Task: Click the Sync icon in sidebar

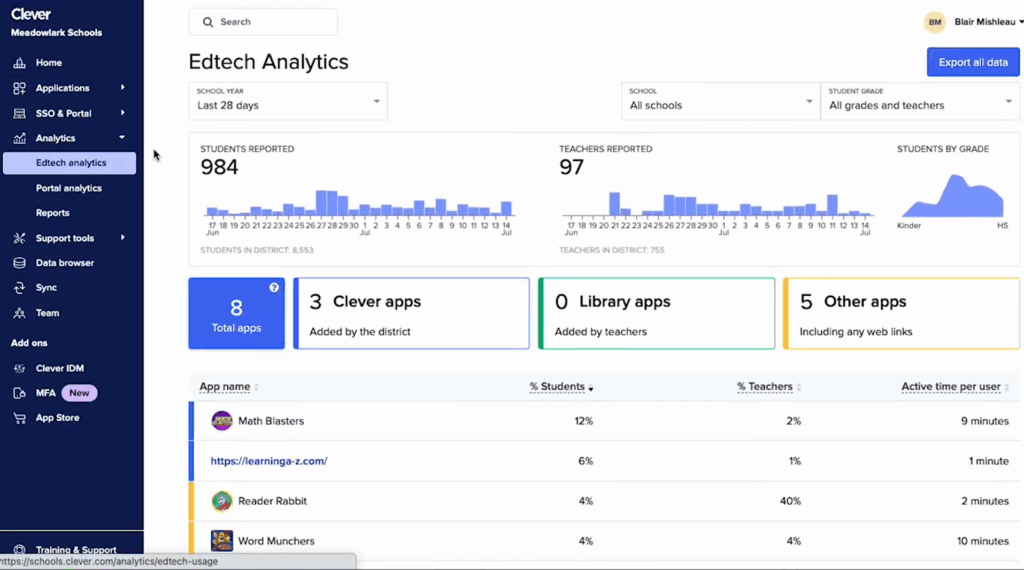Action: pos(19,288)
